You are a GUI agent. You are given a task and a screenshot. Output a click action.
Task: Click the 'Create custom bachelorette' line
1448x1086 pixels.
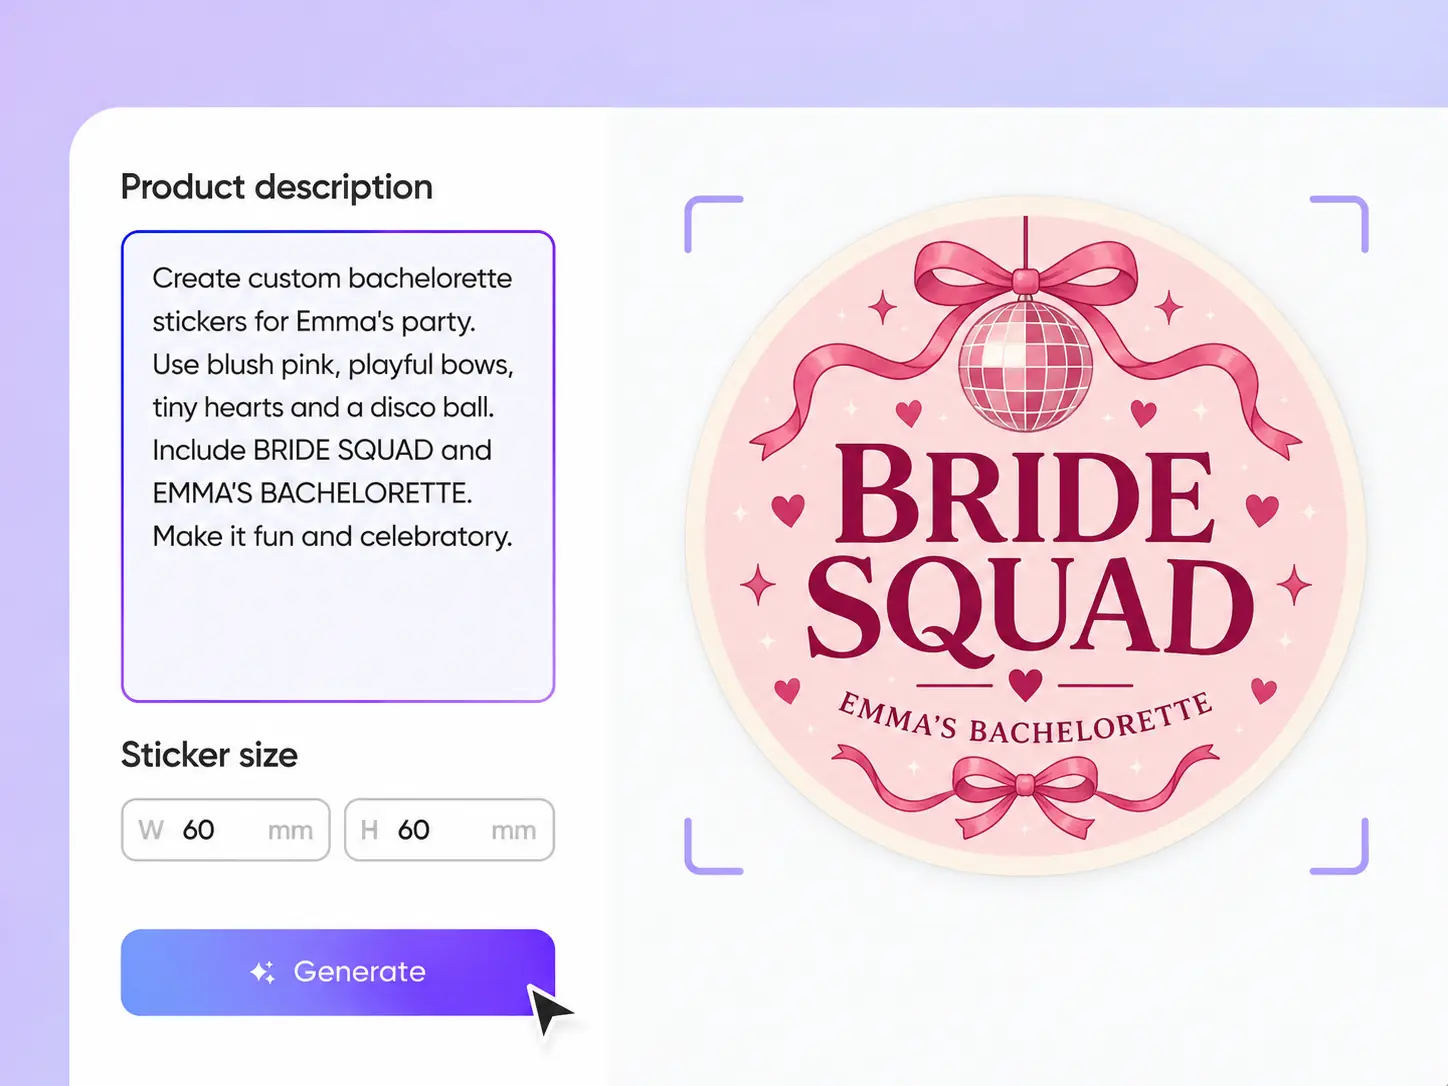click(332, 278)
